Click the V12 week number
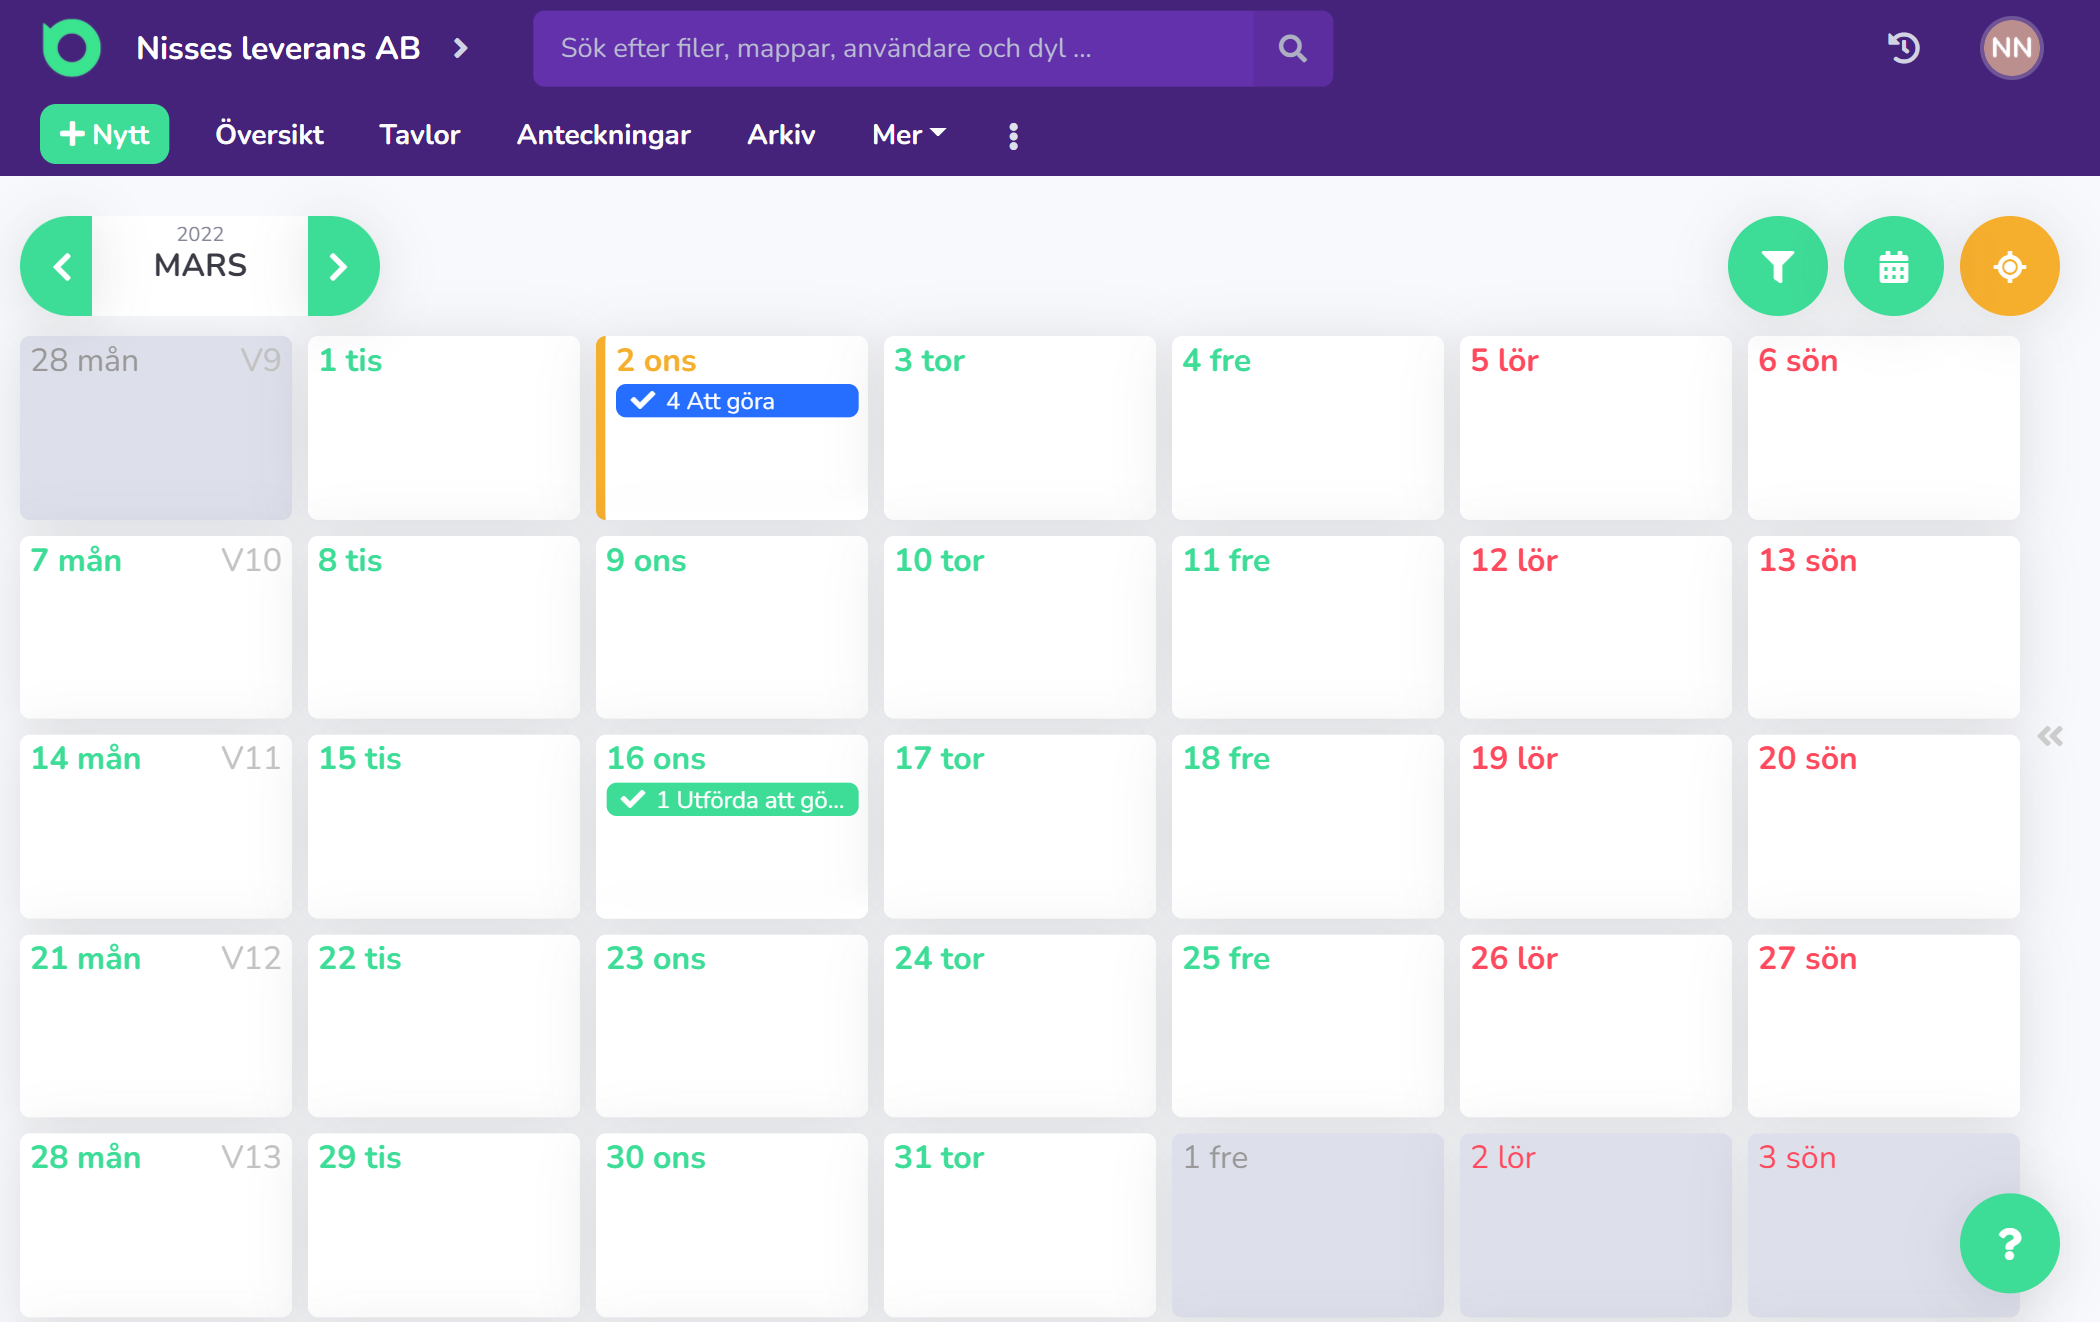Screen dimensions: 2100x1322 [251, 958]
